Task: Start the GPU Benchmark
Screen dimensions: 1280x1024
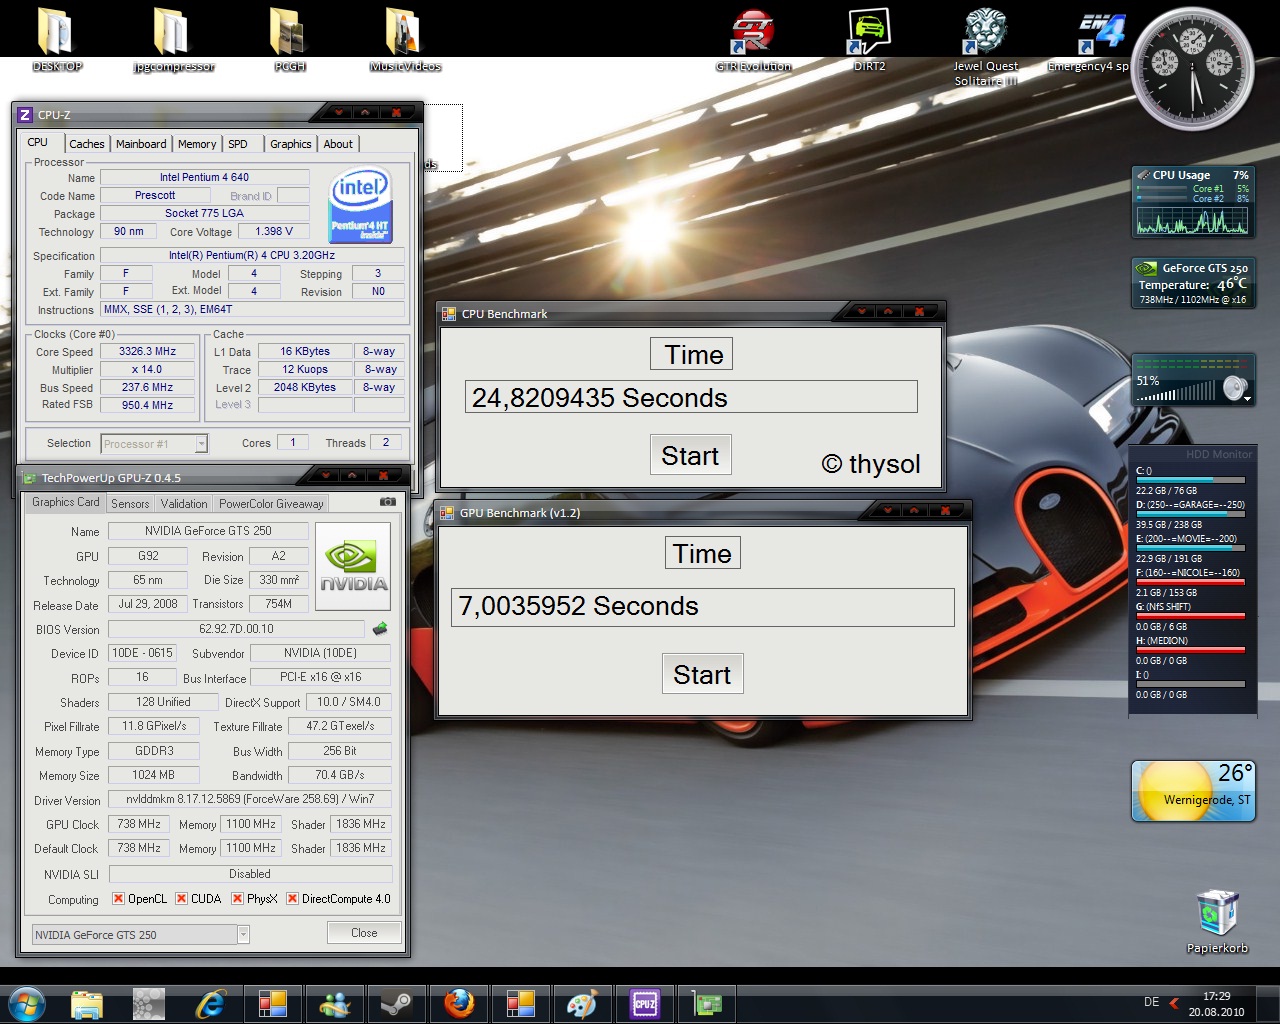Action: coord(702,674)
